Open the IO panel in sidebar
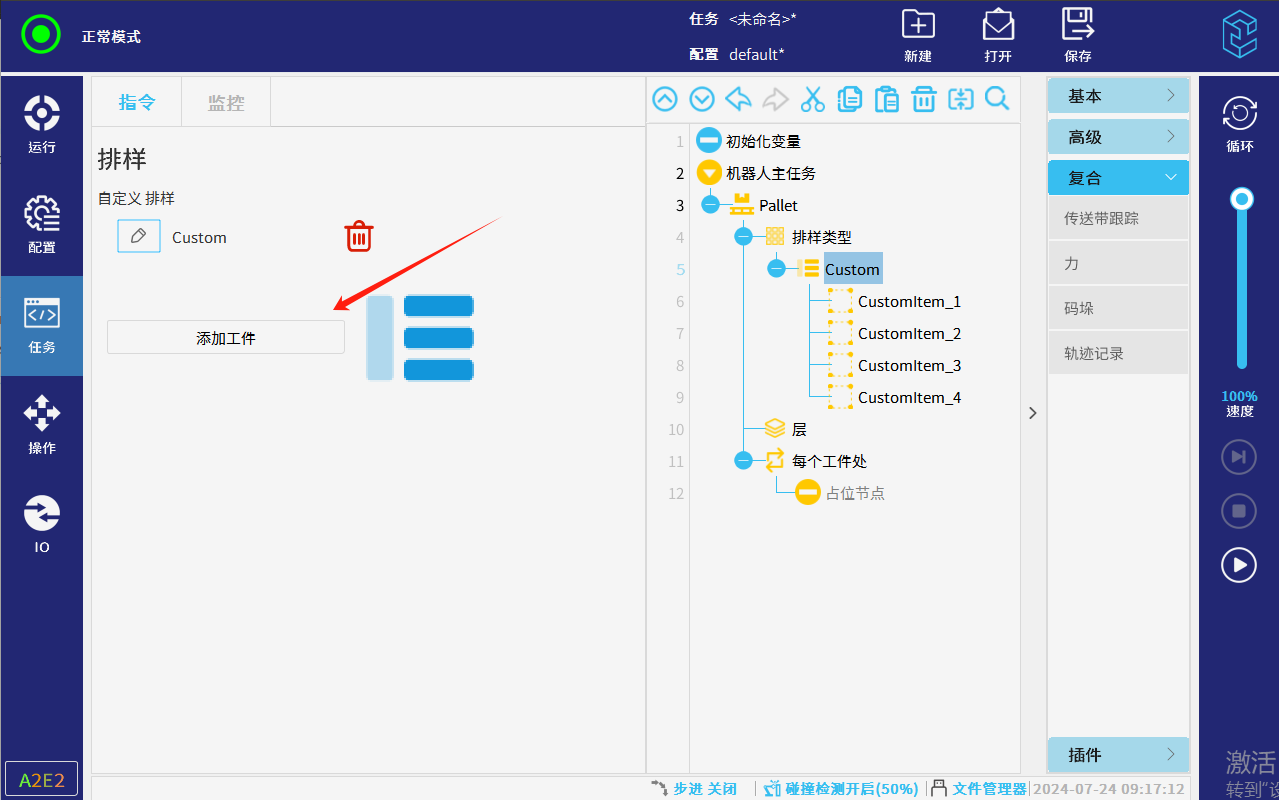Image resolution: width=1279 pixels, height=800 pixels. (x=42, y=524)
